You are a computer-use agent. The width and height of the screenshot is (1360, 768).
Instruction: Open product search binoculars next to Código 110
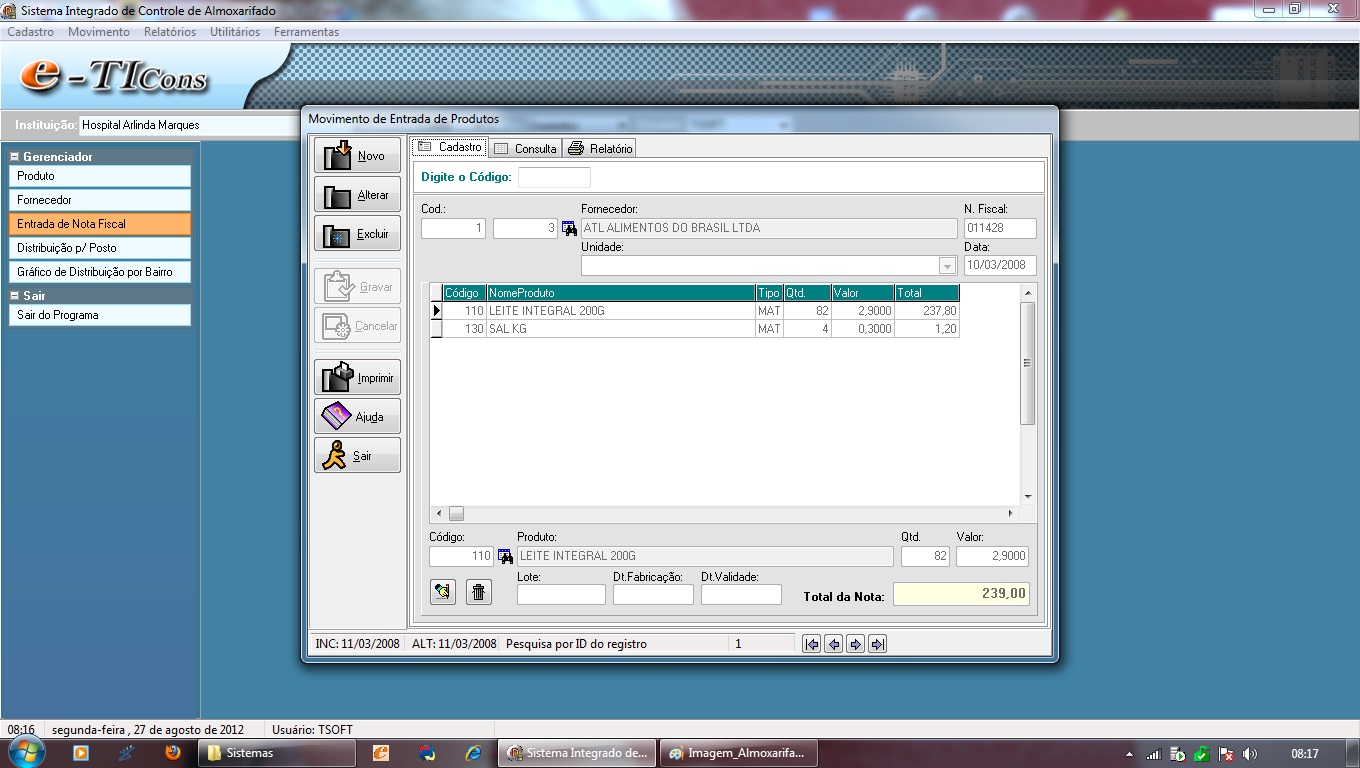click(x=505, y=557)
